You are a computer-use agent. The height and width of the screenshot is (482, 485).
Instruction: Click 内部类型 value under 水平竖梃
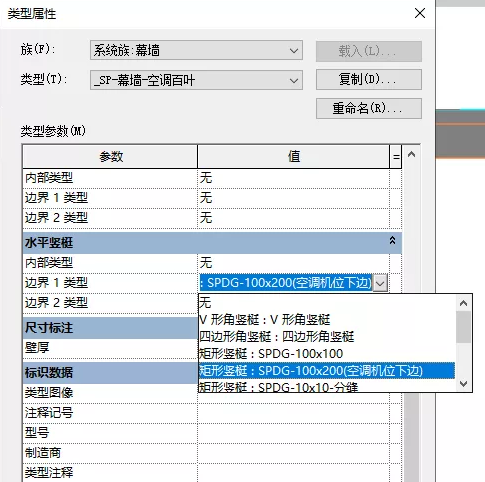[x=293, y=263]
